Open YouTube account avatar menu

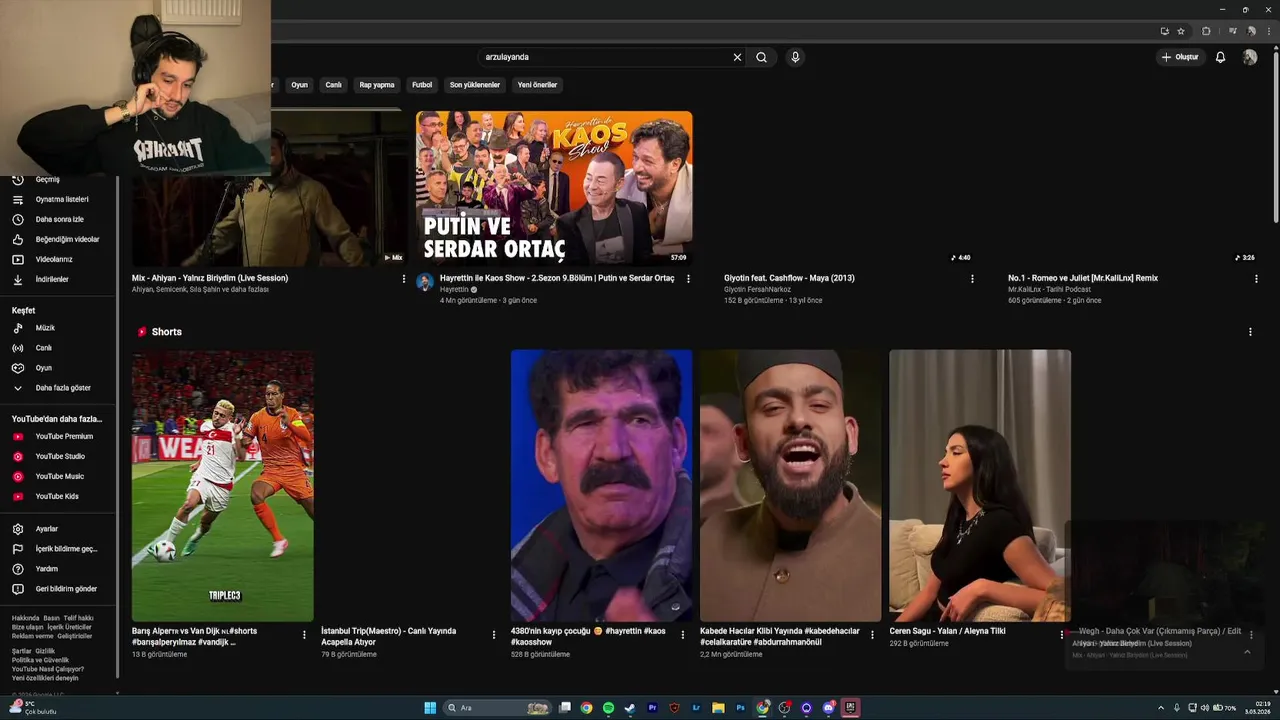1250,57
